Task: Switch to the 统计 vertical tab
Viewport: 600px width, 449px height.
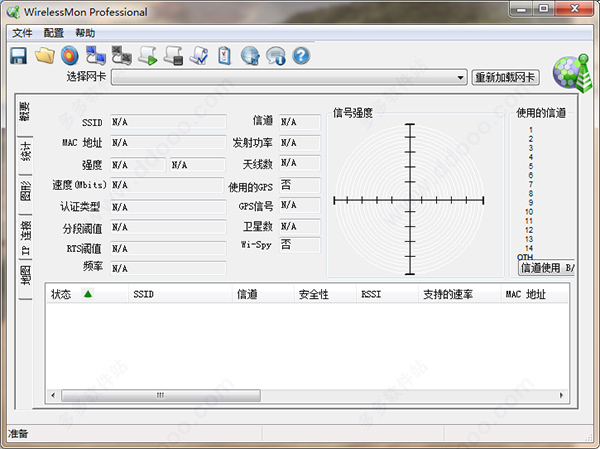Action: [x=25, y=151]
